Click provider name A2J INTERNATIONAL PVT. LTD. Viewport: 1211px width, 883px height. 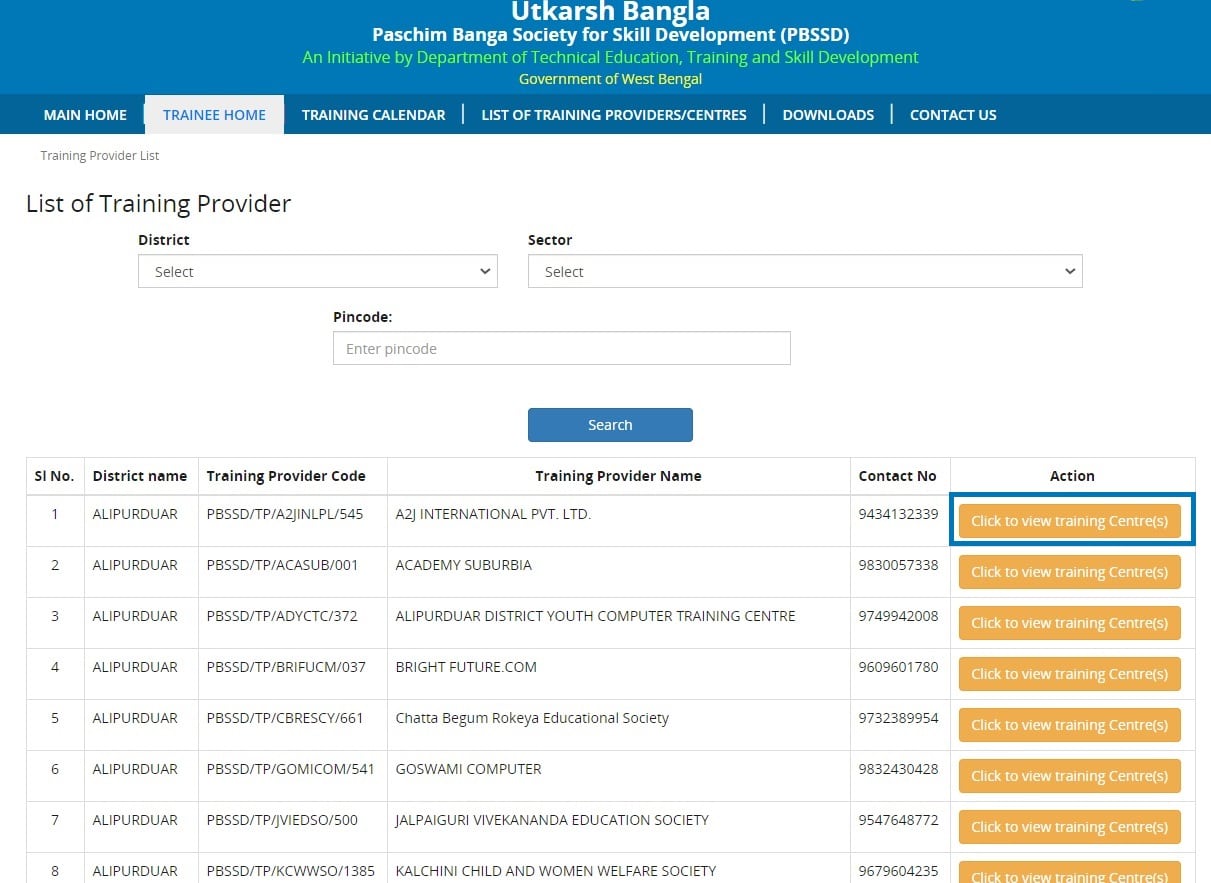tap(493, 514)
